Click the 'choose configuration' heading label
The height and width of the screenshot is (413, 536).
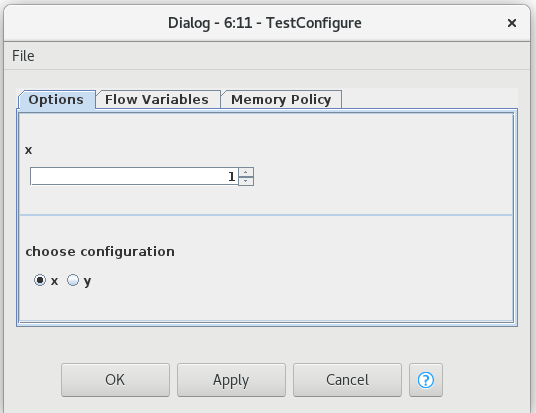coord(100,252)
